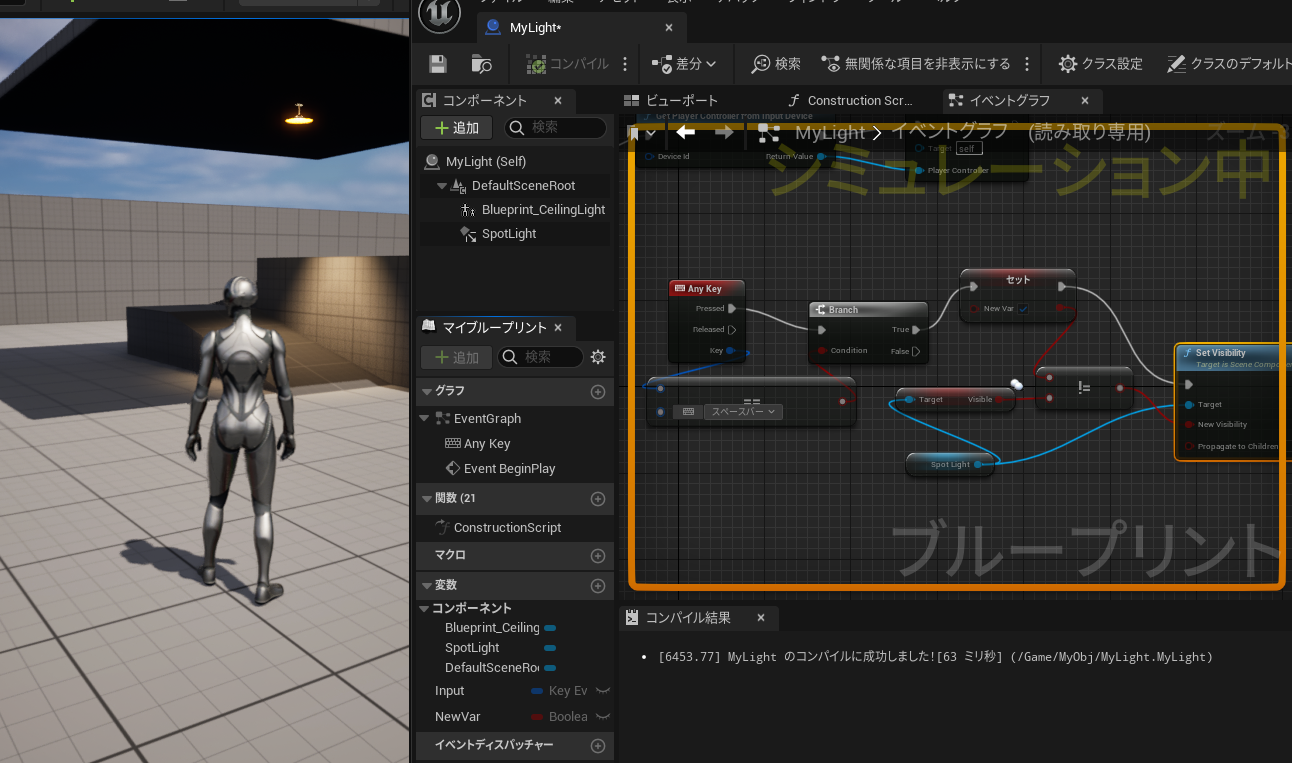Focus the My Blueprint search field
Image resolution: width=1292 pixels, height=763 pixels.
click(540, 357)
